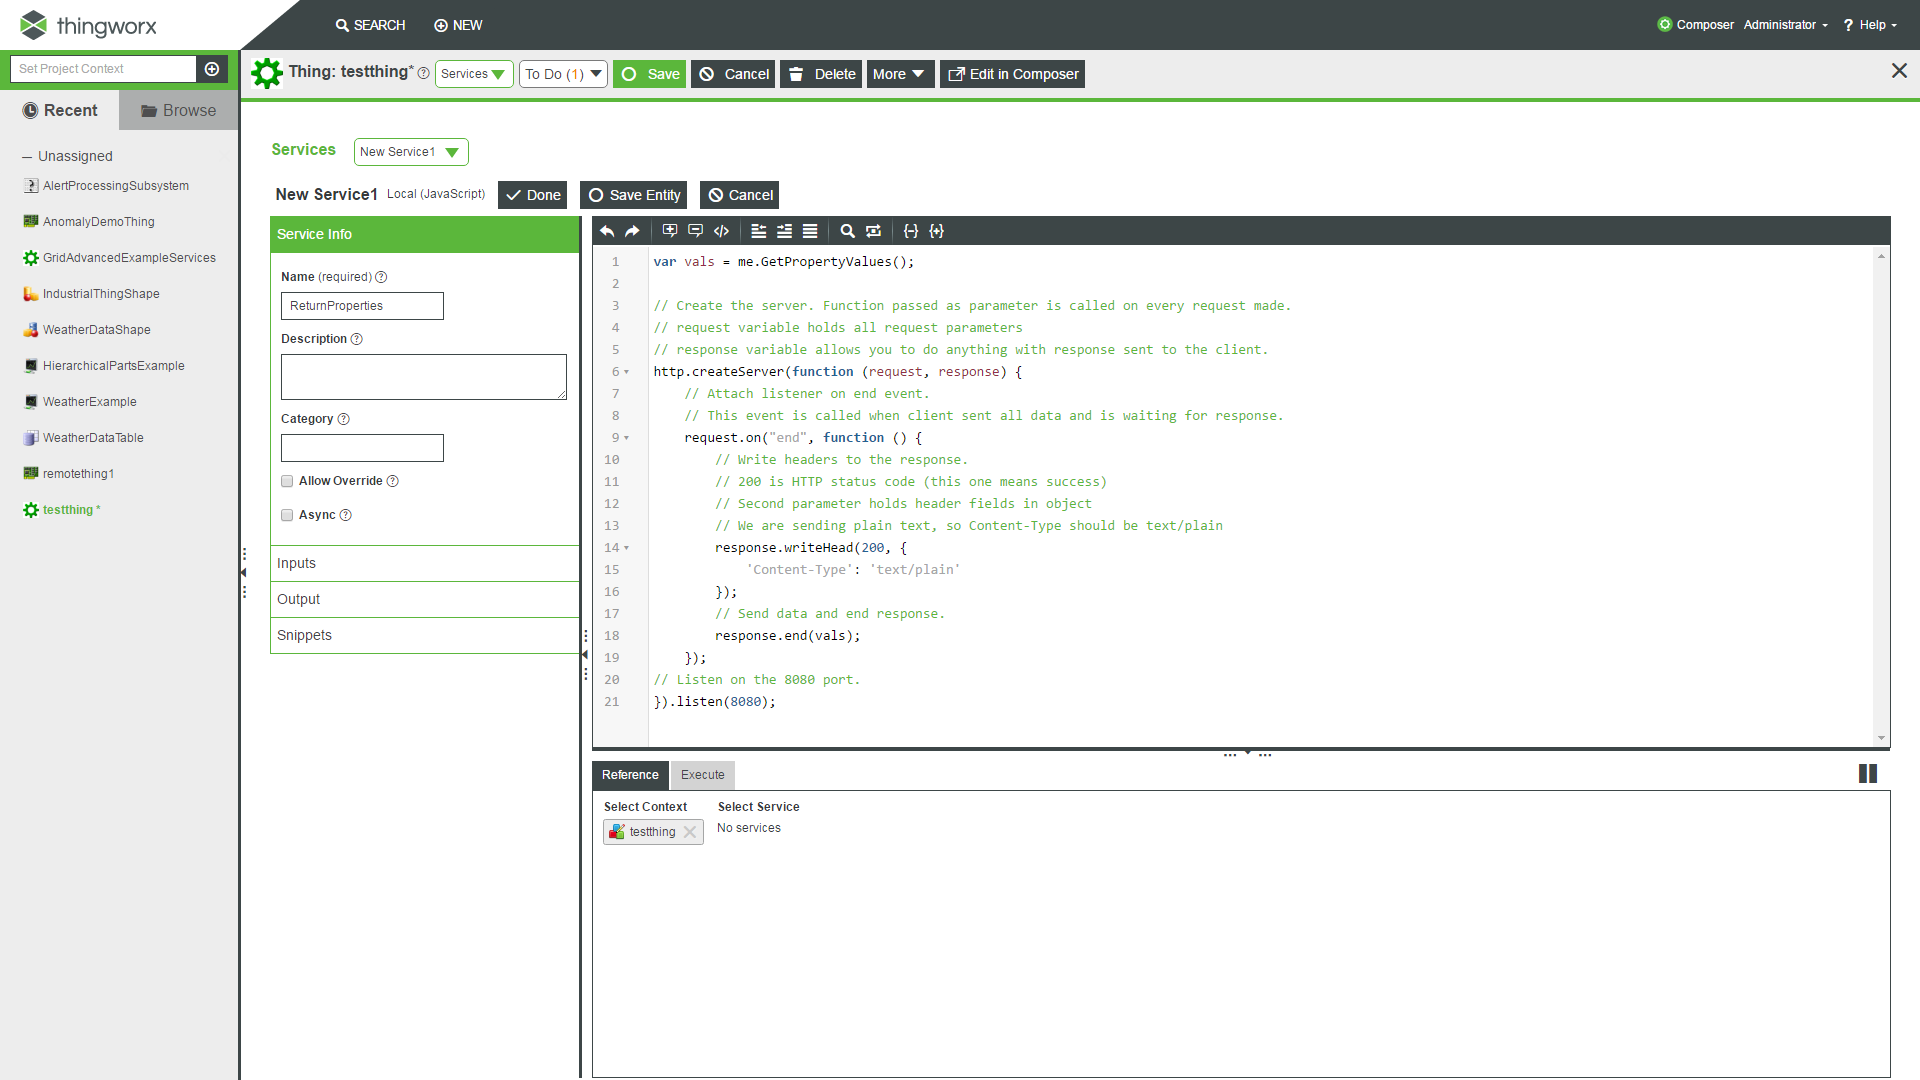Click the Service Info header

coord(425,234)
